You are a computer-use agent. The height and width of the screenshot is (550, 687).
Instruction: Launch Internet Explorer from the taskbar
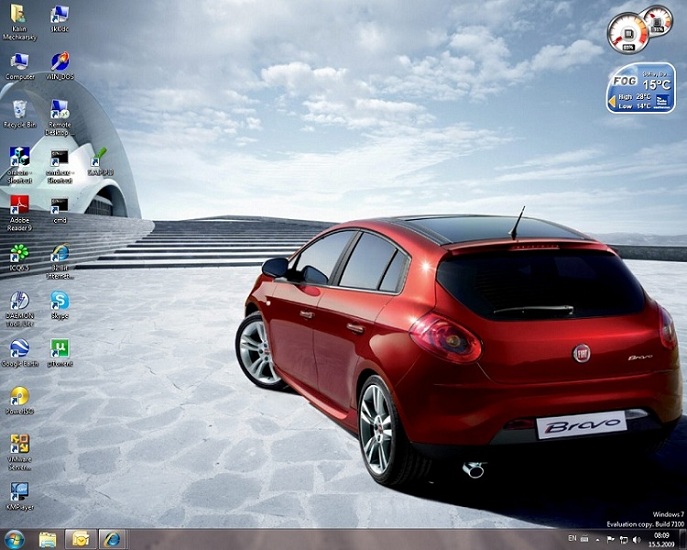click(112, 539)
